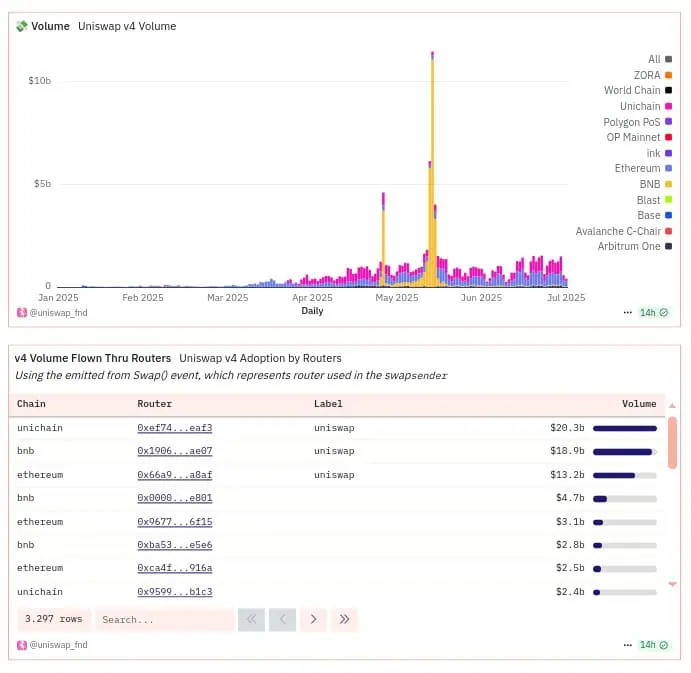691x673 pixels.
Task: Sort table by Label column header
Action: pyautogui.click(x=328, y=404)
